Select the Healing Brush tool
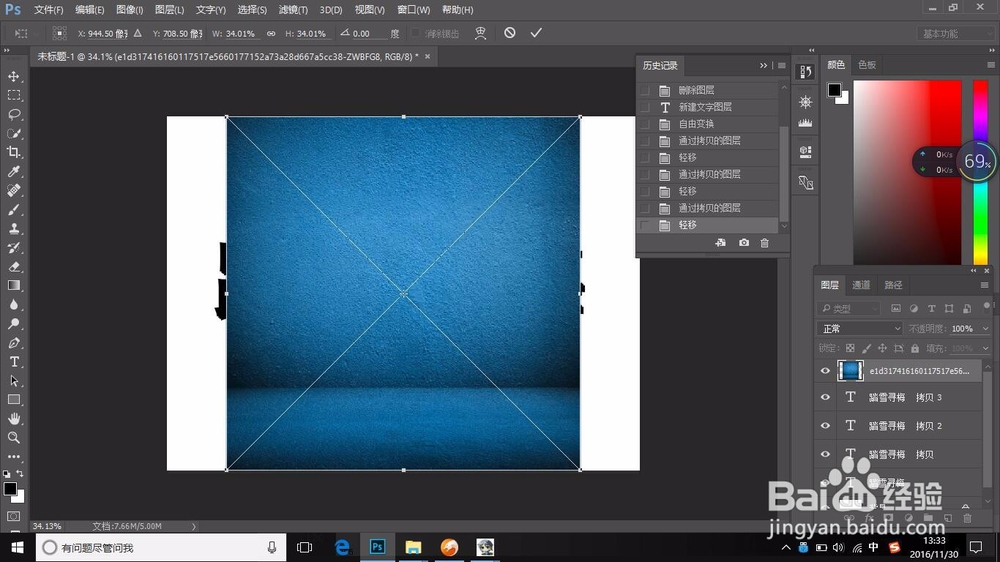 [13, 191]
